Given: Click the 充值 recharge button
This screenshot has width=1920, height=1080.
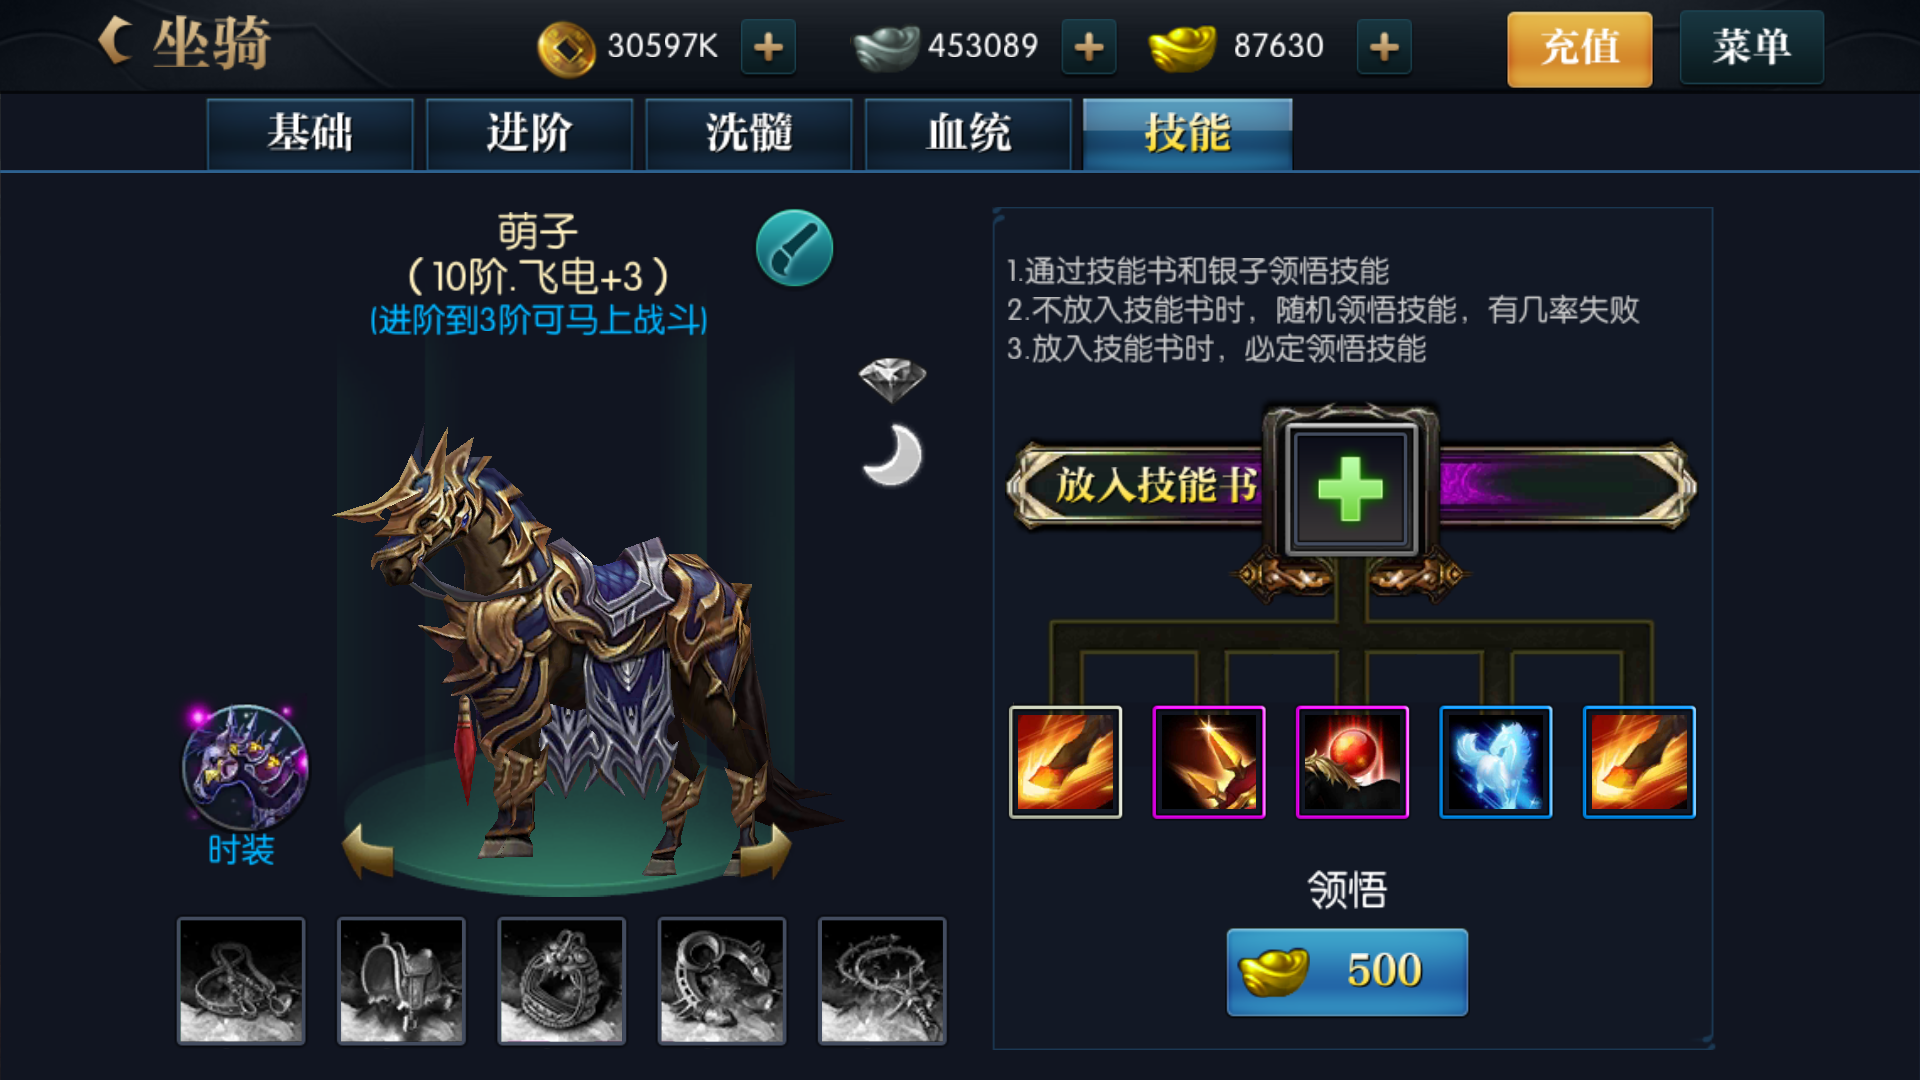Looking at the screenshot, I should pos(1579,48).
